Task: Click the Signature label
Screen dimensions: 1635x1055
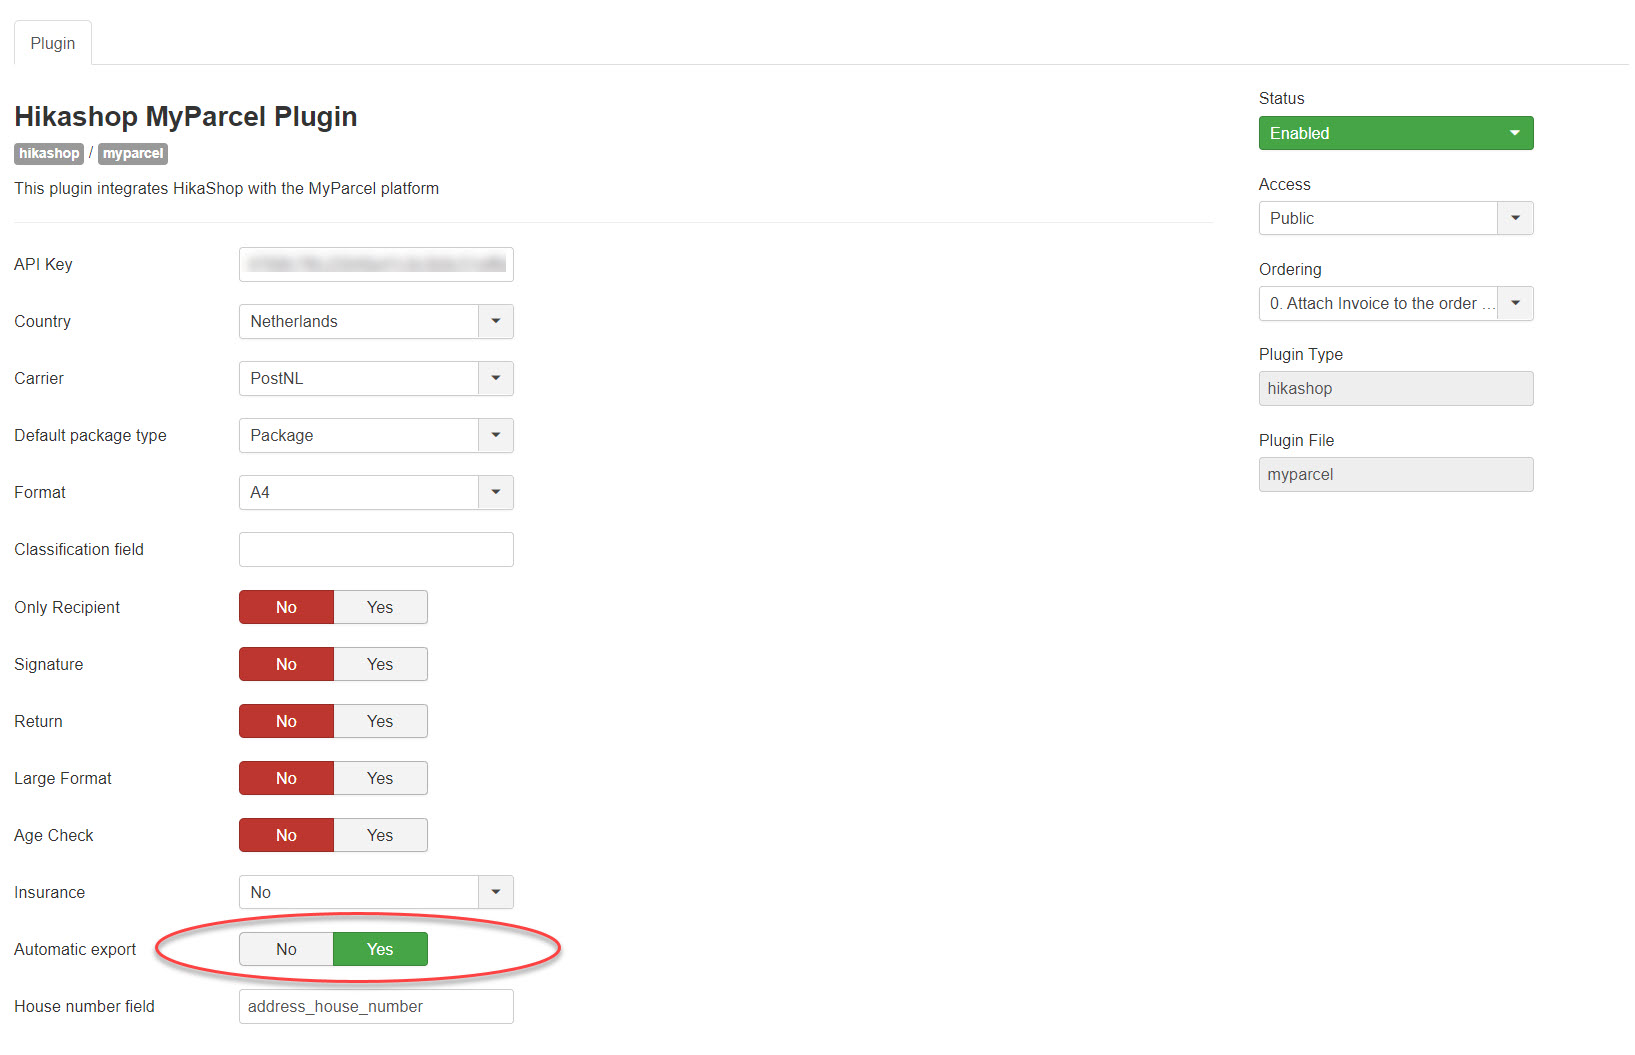Action: [49, 664]
